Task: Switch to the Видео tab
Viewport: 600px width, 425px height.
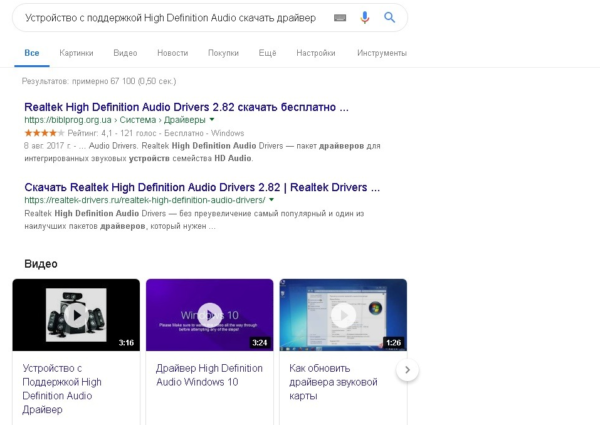Action: [125, 53]
